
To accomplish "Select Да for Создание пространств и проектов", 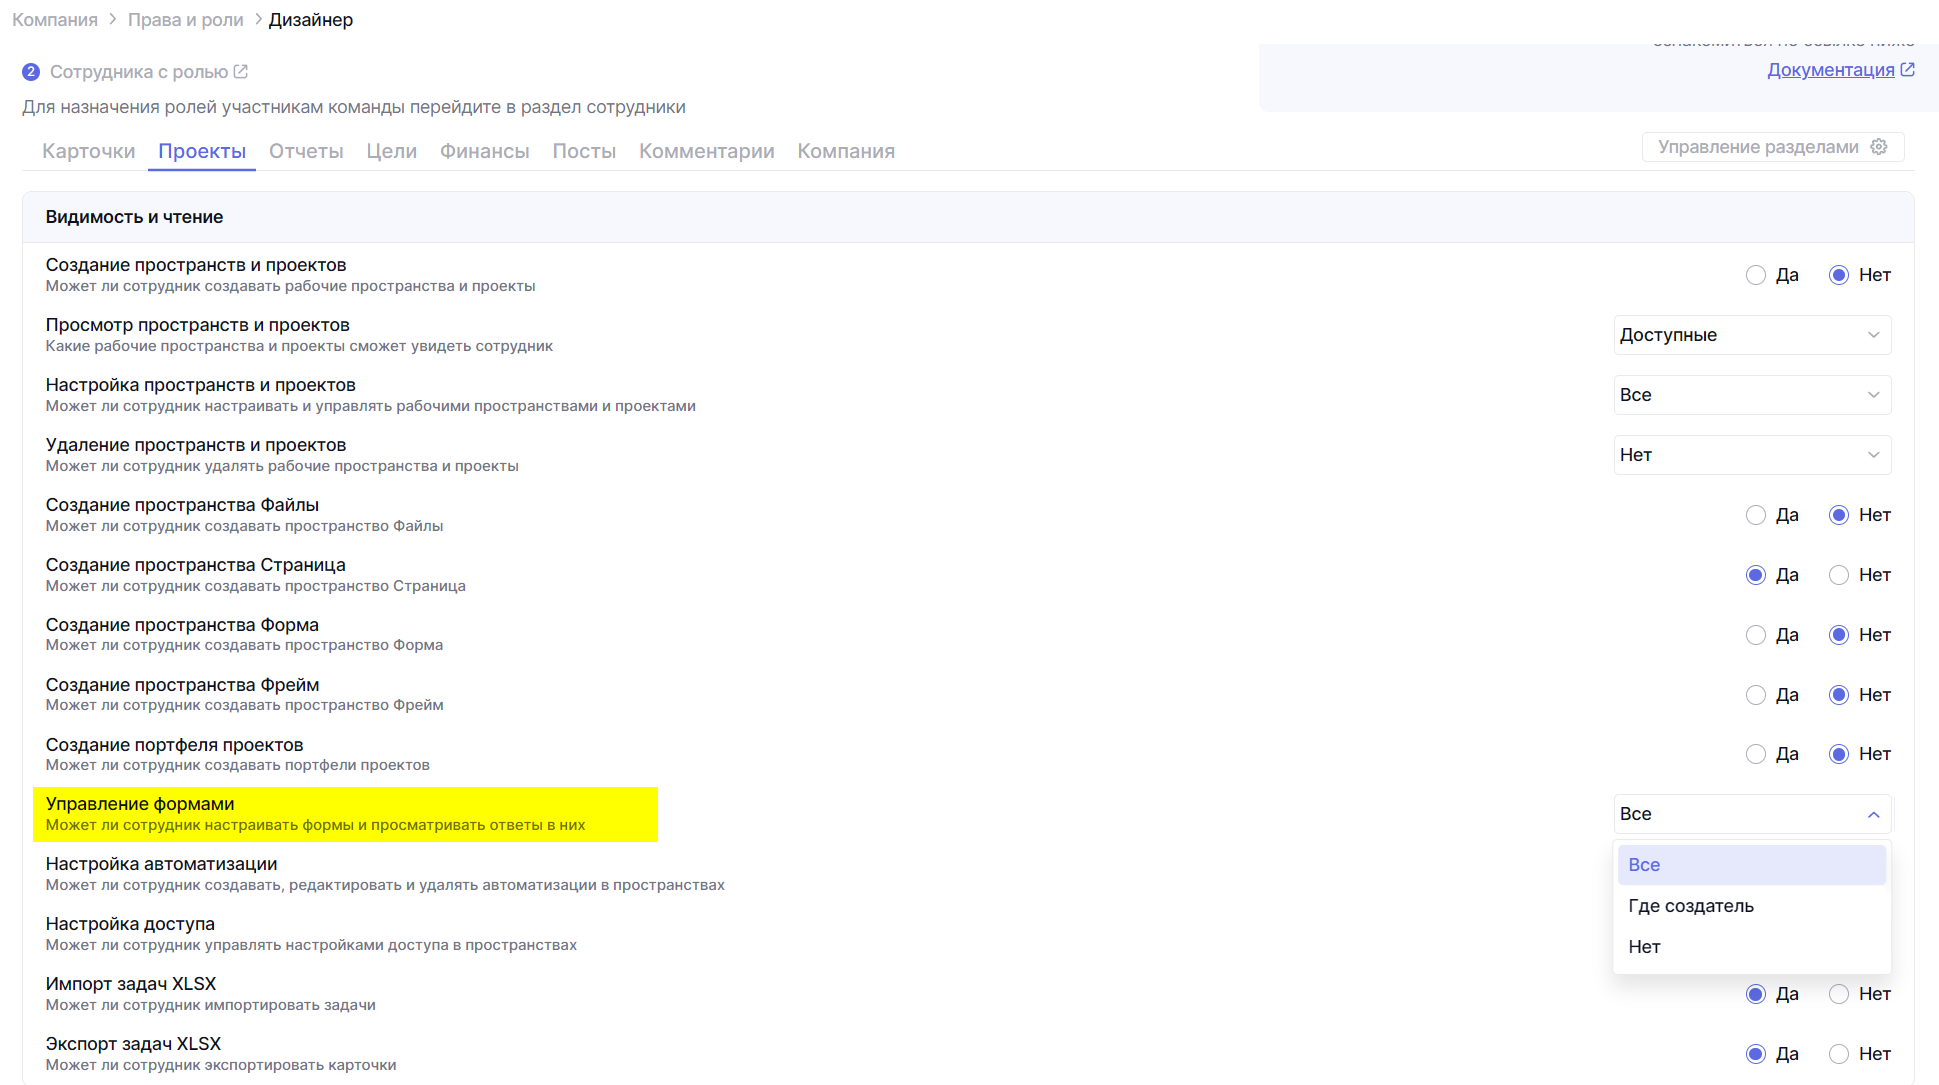I will (1755, 275).
